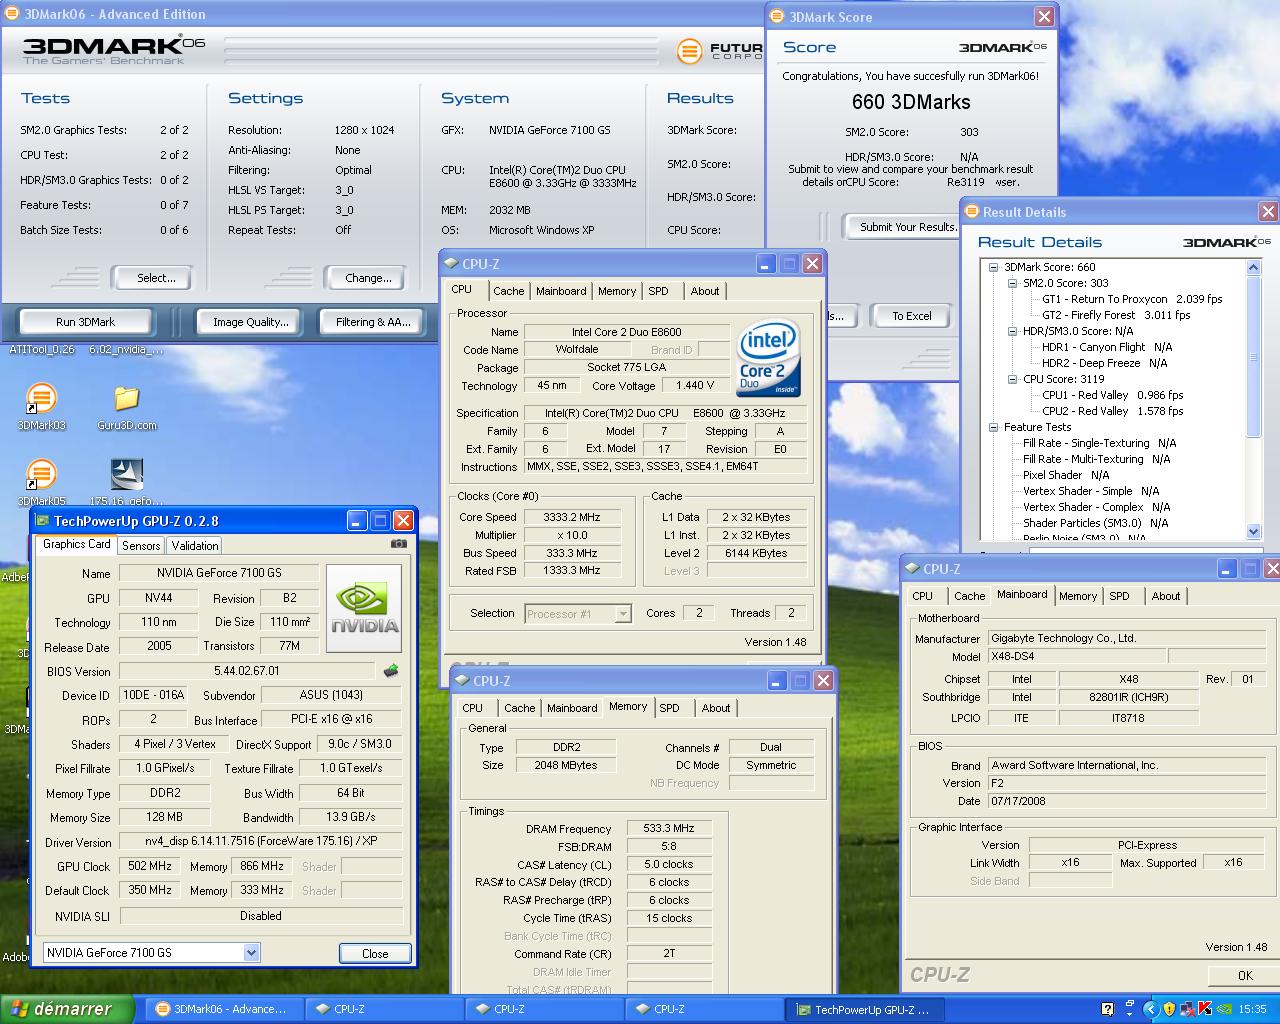This screenshot has height=1024, width=1280.
Task: Click the GPU-Z screenshot camera icon
Action: pos(398,544)
